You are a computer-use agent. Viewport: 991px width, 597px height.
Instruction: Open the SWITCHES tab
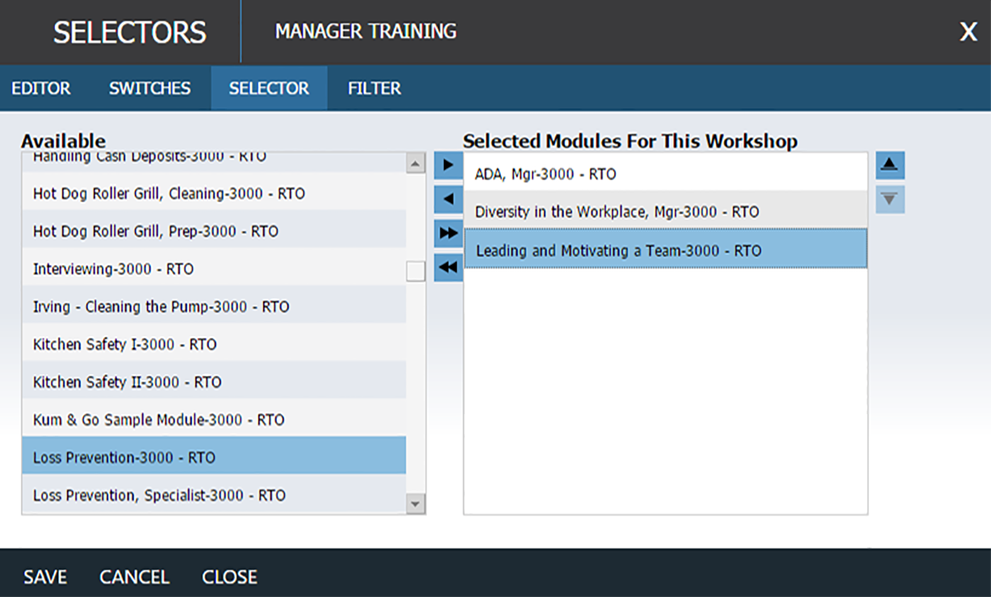click(x=150, y=88)
